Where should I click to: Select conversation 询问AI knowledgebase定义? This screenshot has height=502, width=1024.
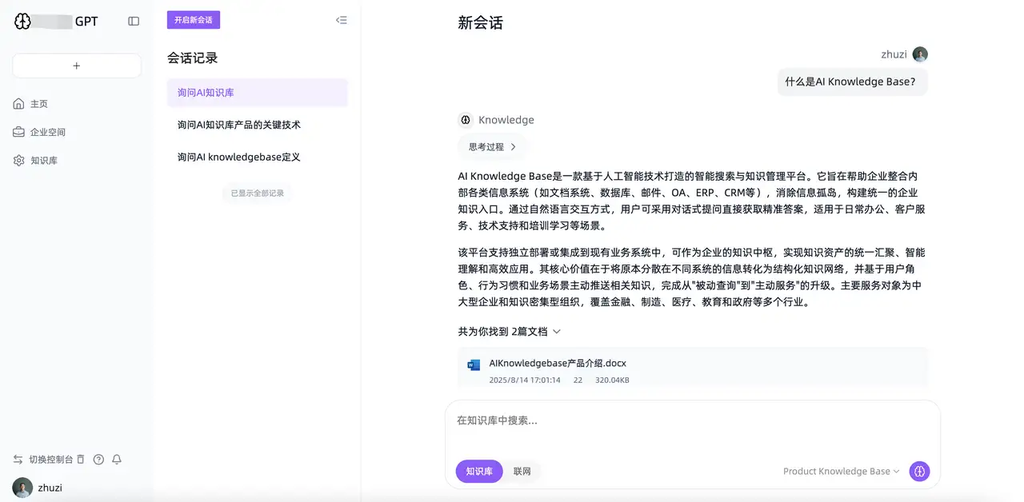pos(257,157)
